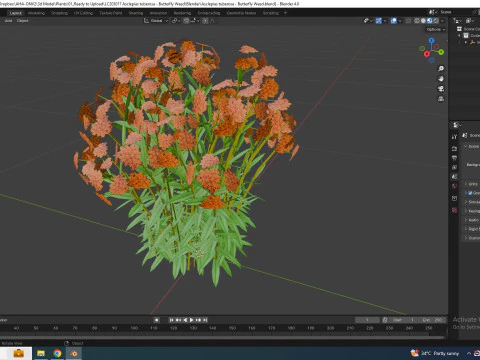
Task: Select wireframe viewport shading
Action: (417, 21)
